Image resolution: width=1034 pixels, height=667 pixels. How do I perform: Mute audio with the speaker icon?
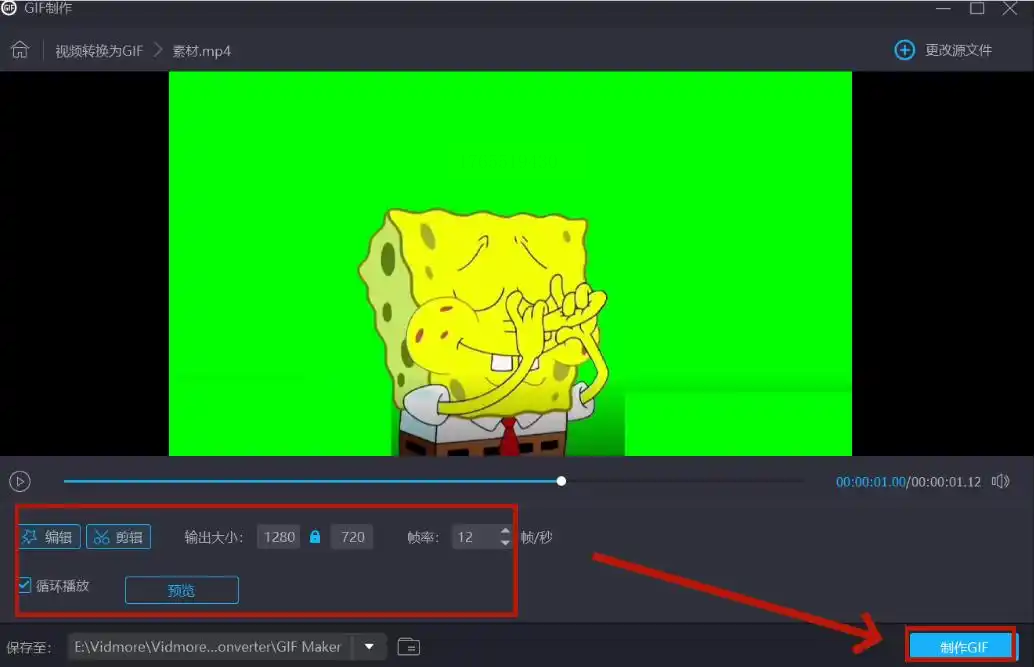1000,482
